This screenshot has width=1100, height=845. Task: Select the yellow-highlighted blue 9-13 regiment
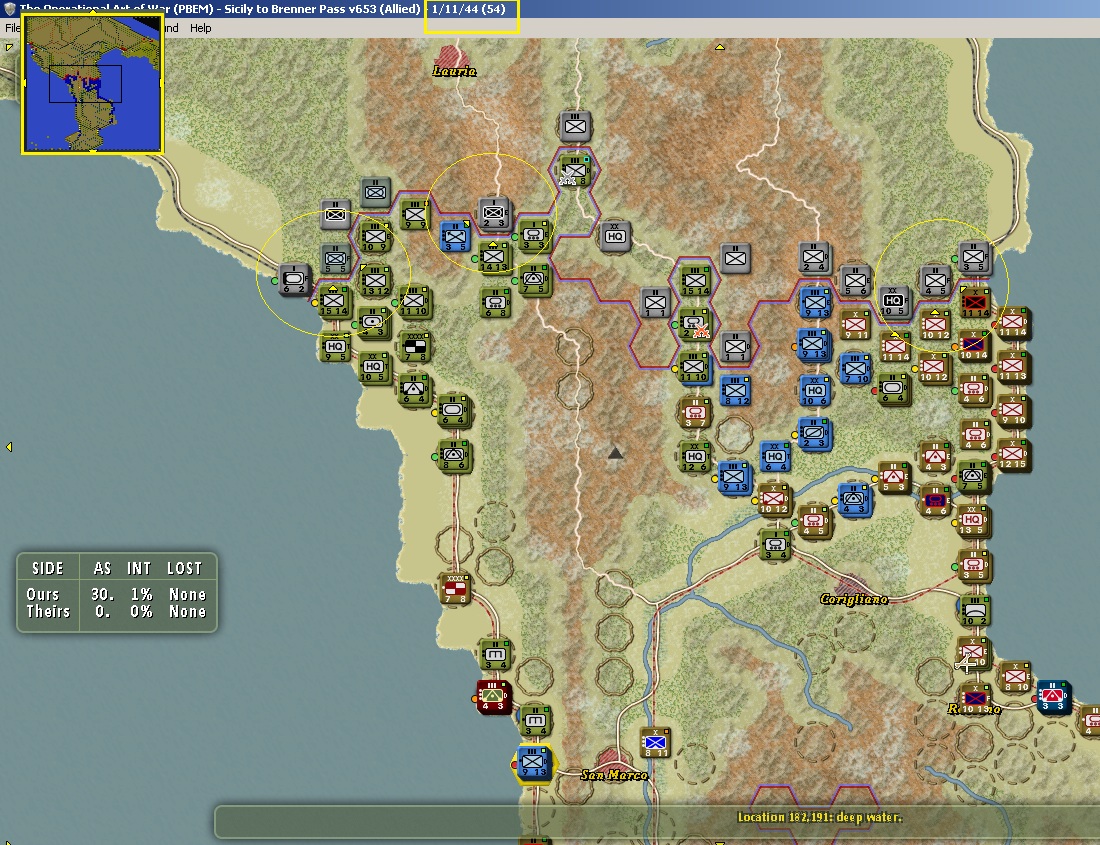(x=534, y=762)
